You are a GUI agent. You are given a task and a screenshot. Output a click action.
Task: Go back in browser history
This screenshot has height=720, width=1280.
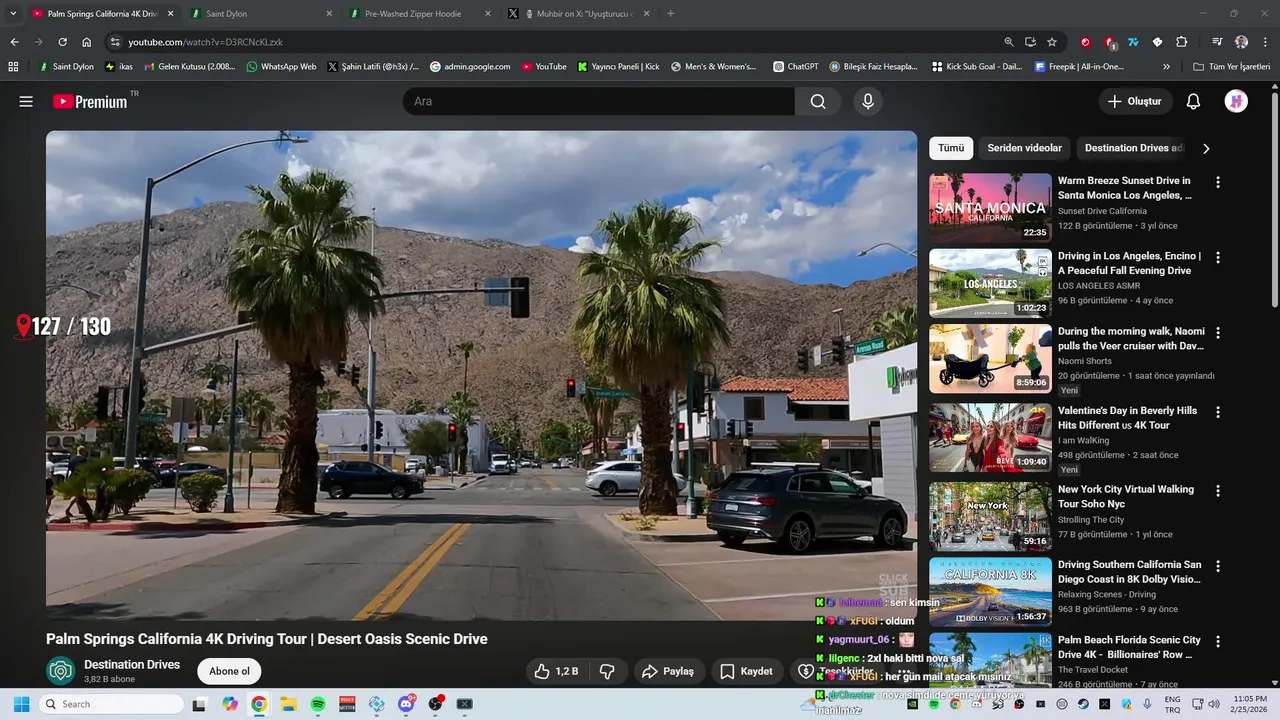[x=14, y=42]
